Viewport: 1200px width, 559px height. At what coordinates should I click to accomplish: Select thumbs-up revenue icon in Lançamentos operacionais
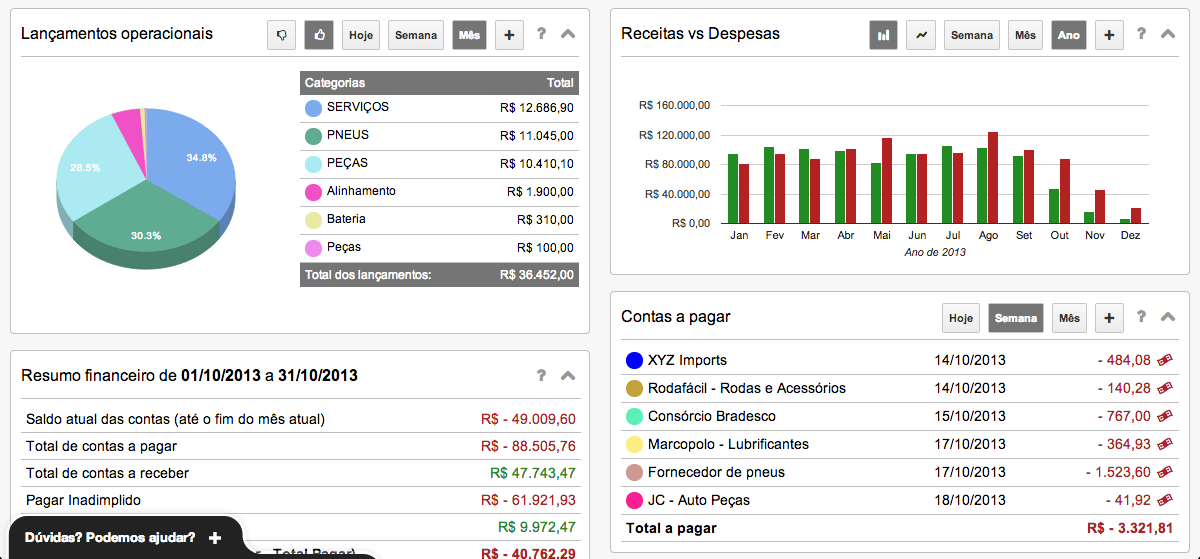pyautogui.click(x=319, y=35)
